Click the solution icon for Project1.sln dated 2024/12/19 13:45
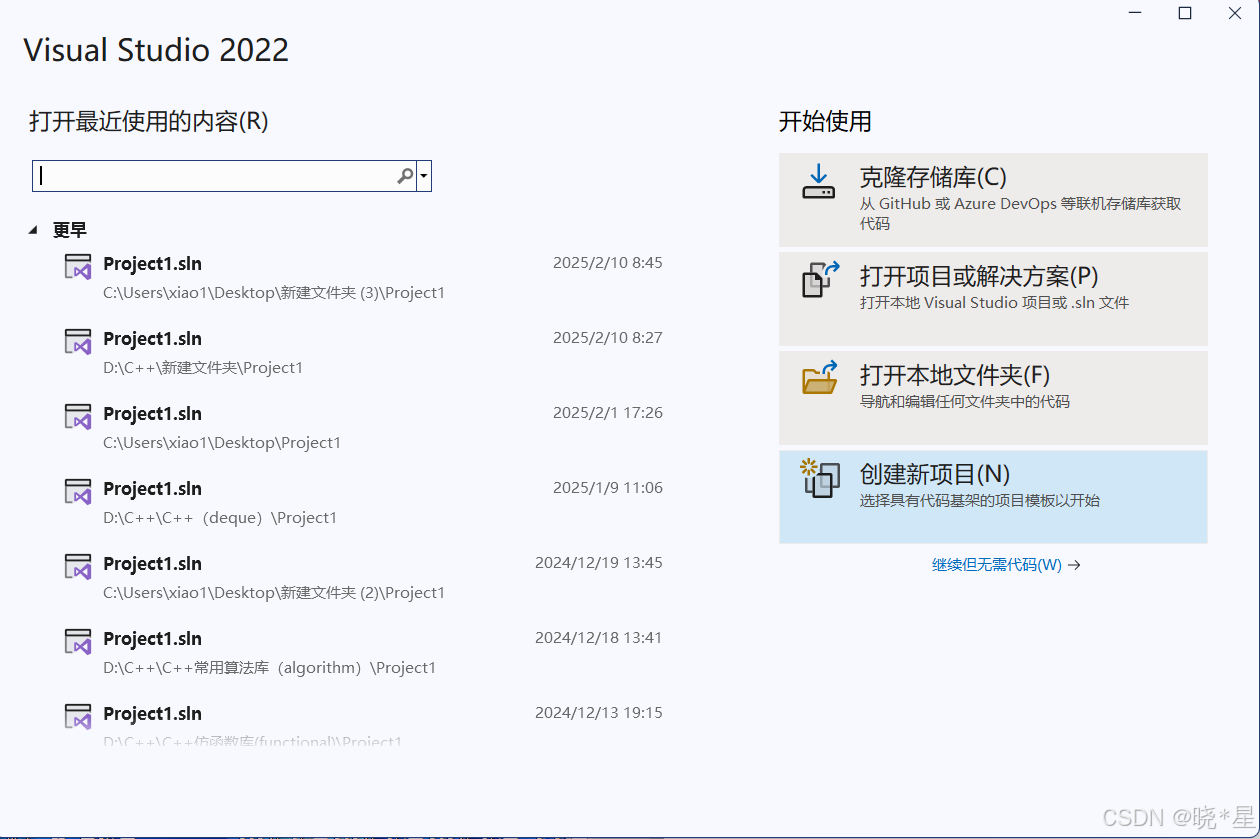 click(x=78, y=566)
